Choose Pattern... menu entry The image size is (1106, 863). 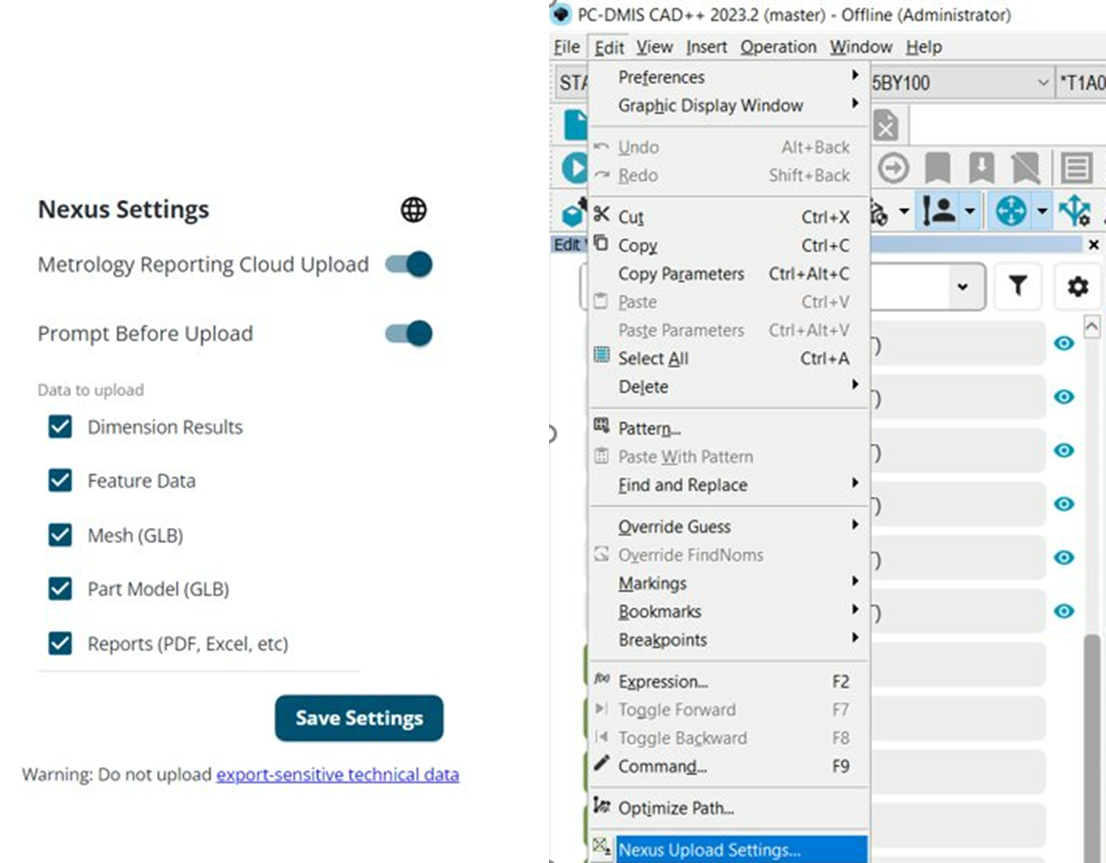[x=728, y=428]
